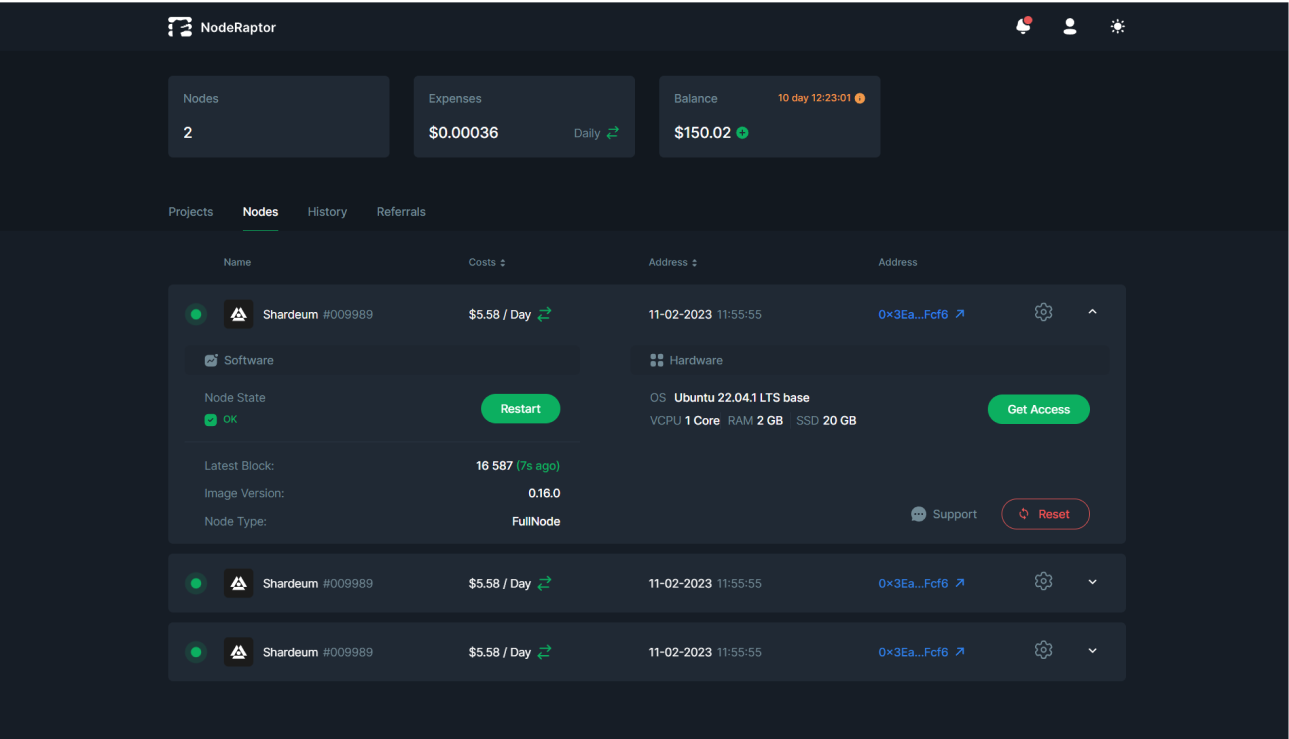Restart the node
Screen dimensions: 1289x739
click(x=520, y=409)
